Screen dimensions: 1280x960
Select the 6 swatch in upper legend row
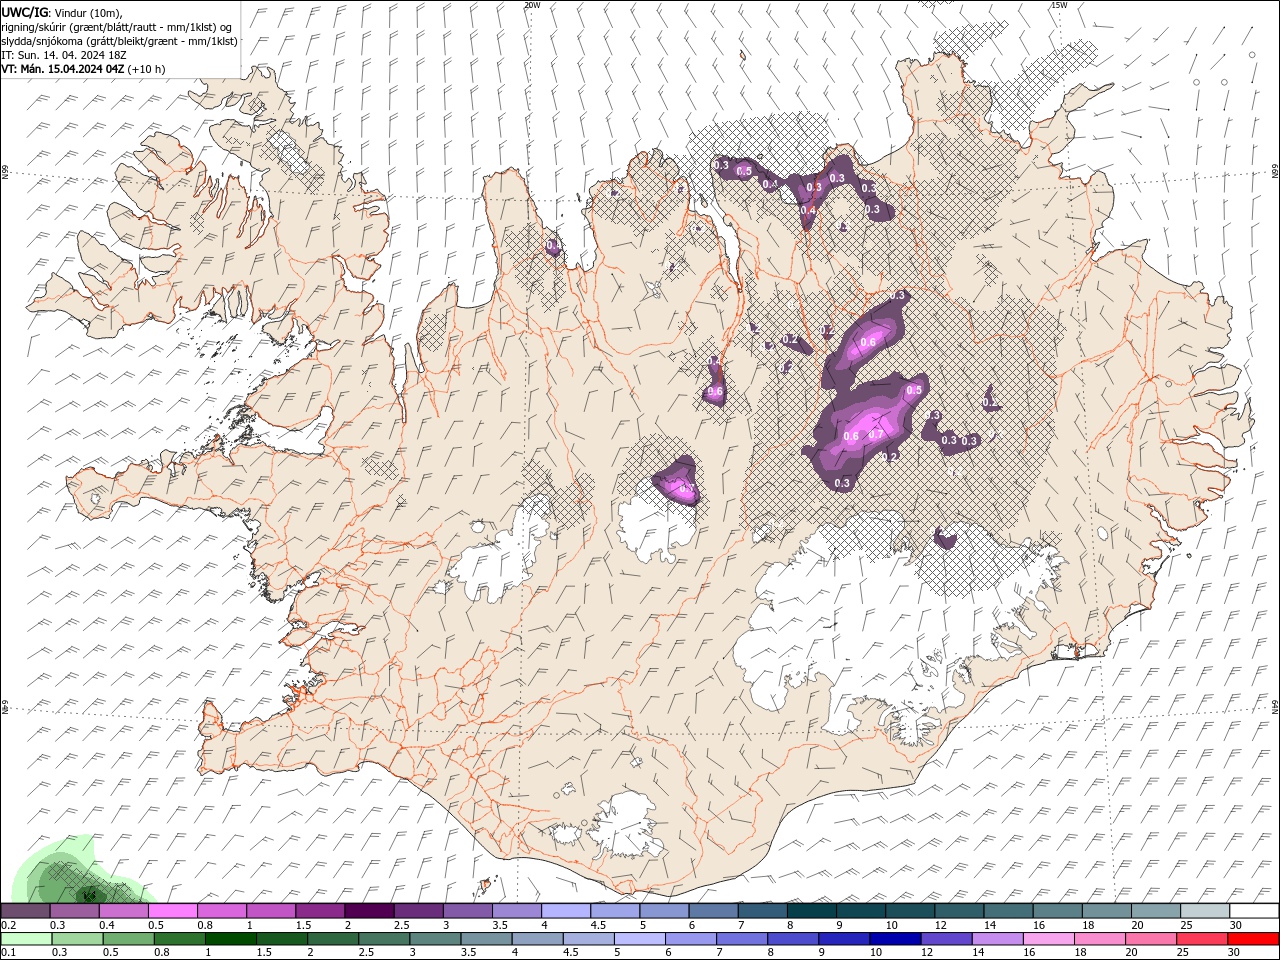[713, 911]
